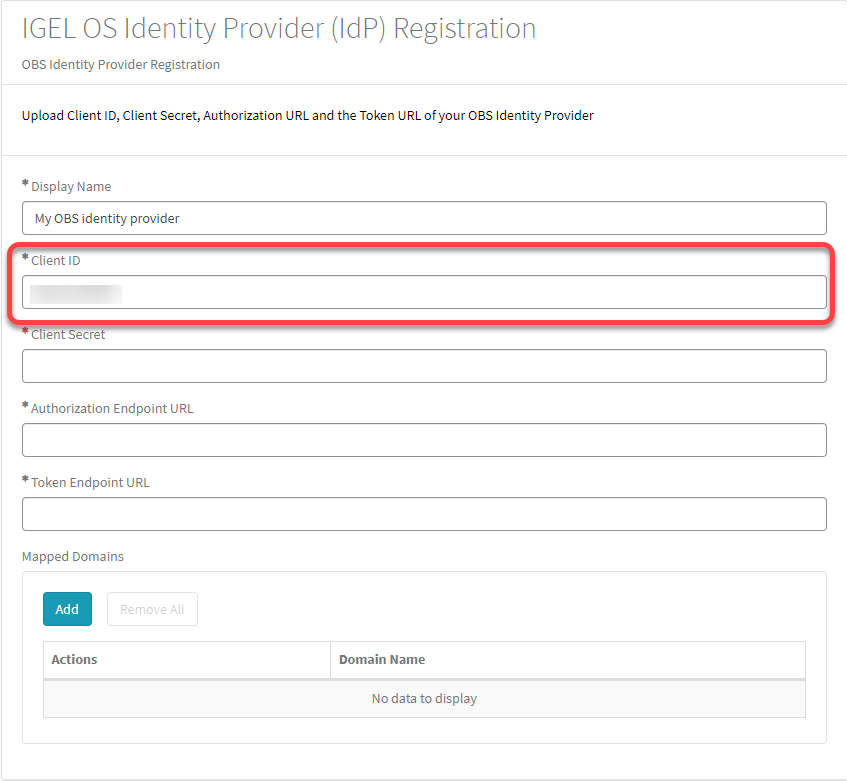This screenshot has height=781, width=847.
Task: Click inside the highlighted Client ID field
Action: (x=424, y=292)
